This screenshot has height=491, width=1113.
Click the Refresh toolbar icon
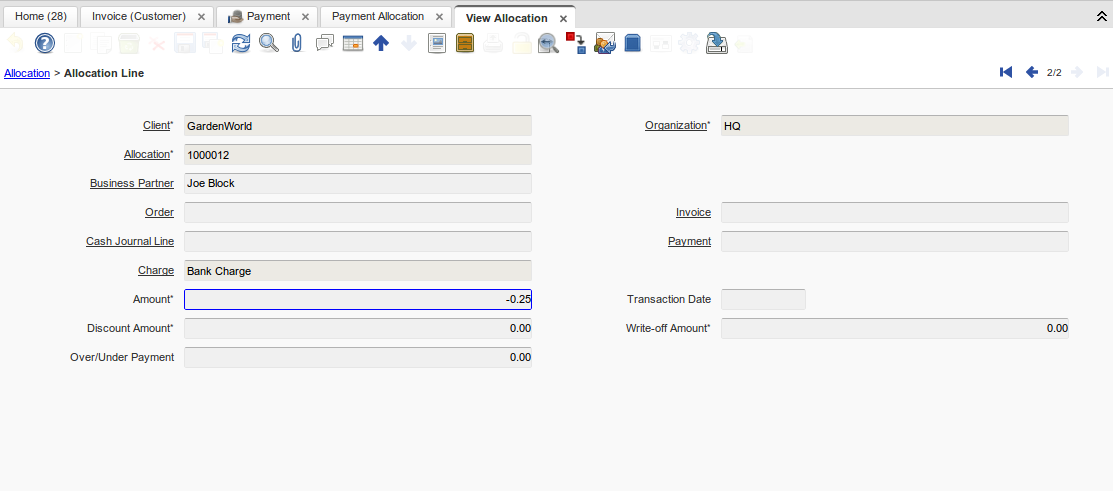click(x=241, y=43)
